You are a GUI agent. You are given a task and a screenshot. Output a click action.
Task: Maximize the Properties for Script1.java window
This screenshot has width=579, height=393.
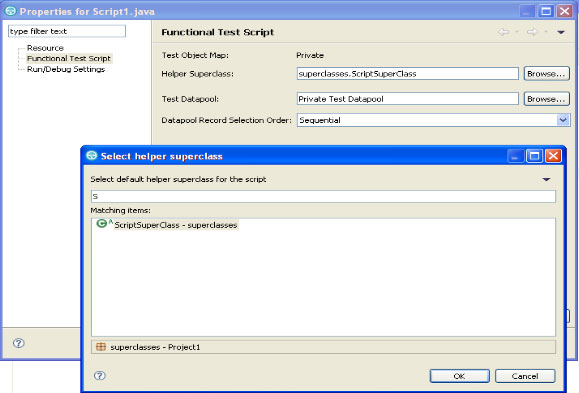(546, 11)
